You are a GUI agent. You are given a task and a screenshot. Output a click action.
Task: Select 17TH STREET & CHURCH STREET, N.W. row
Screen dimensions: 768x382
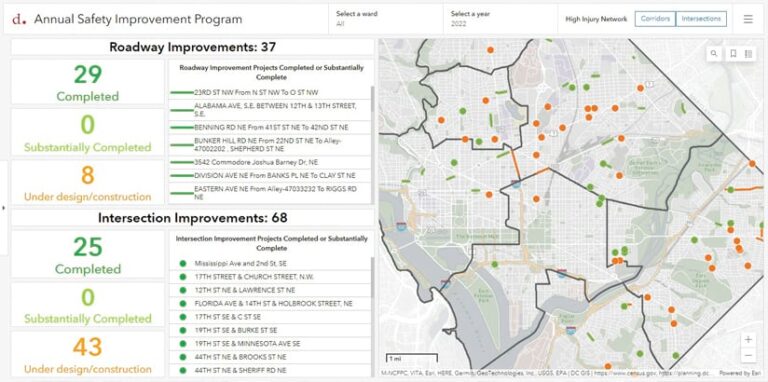point(271,277)
